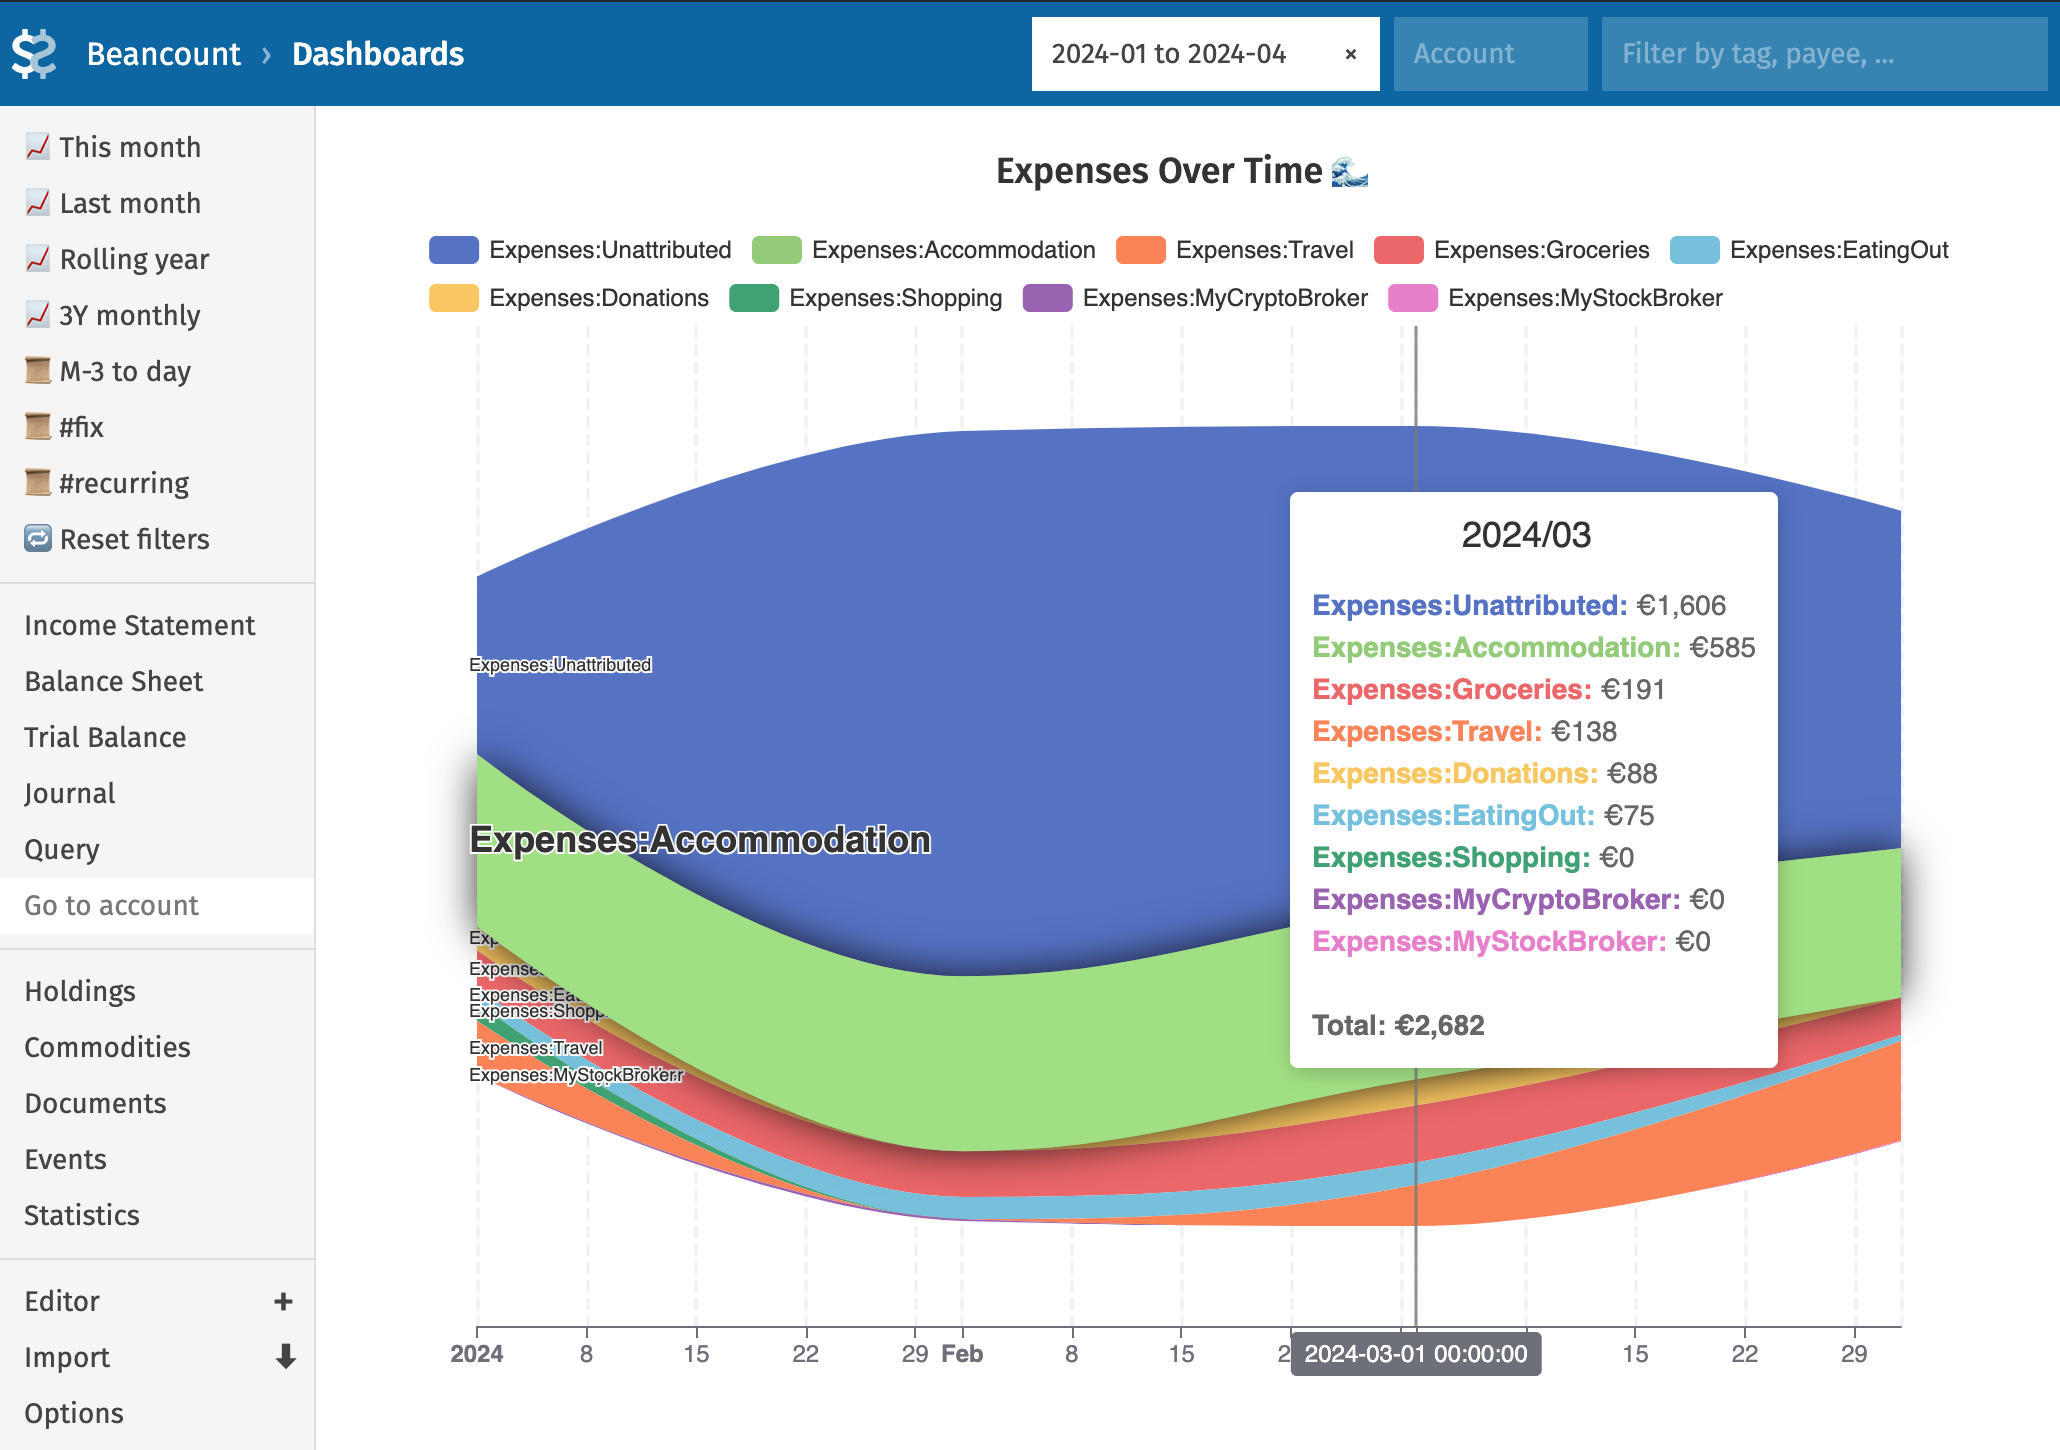The width and height of the screenshot is (2060, 1450).
Task: Click the refresh icon beside Reset filters
Action: click(x=37, y=539)
